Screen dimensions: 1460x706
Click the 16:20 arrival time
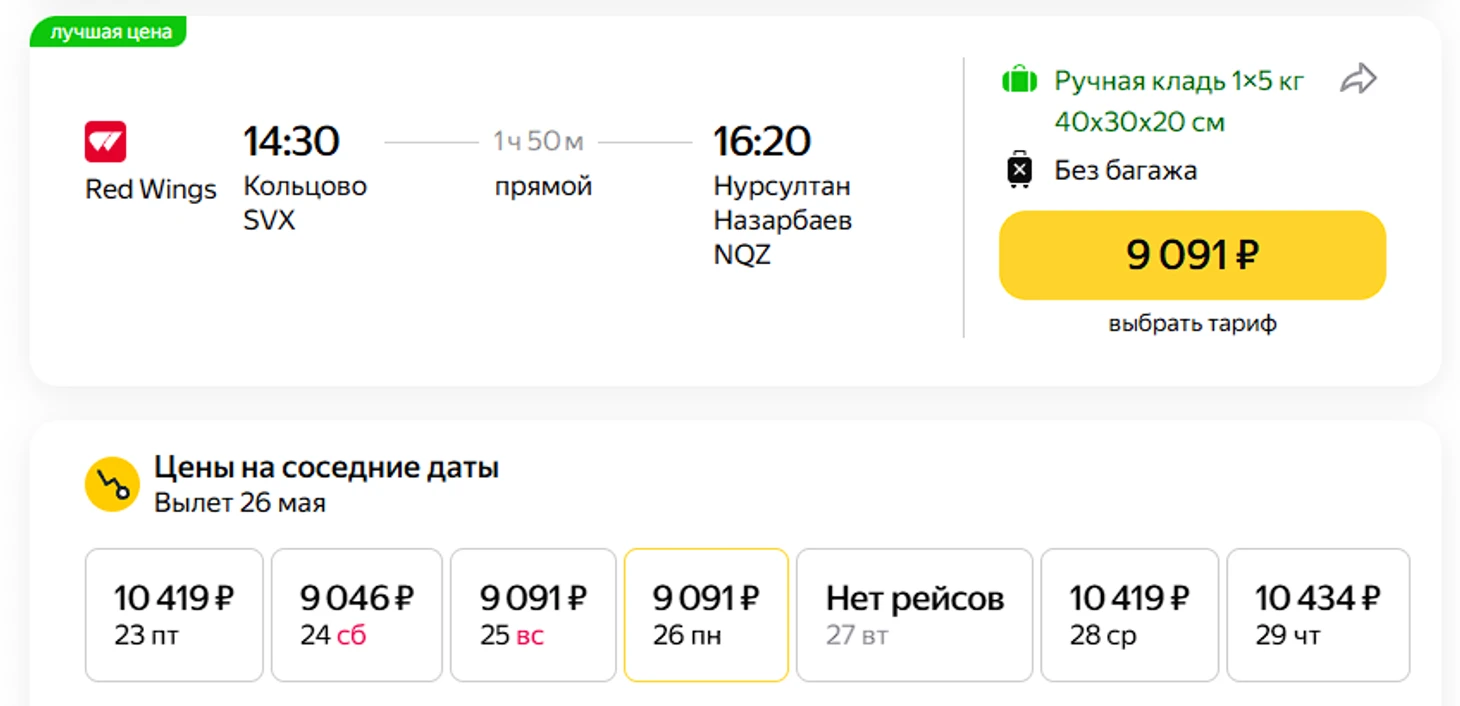(x=761, y=142)
